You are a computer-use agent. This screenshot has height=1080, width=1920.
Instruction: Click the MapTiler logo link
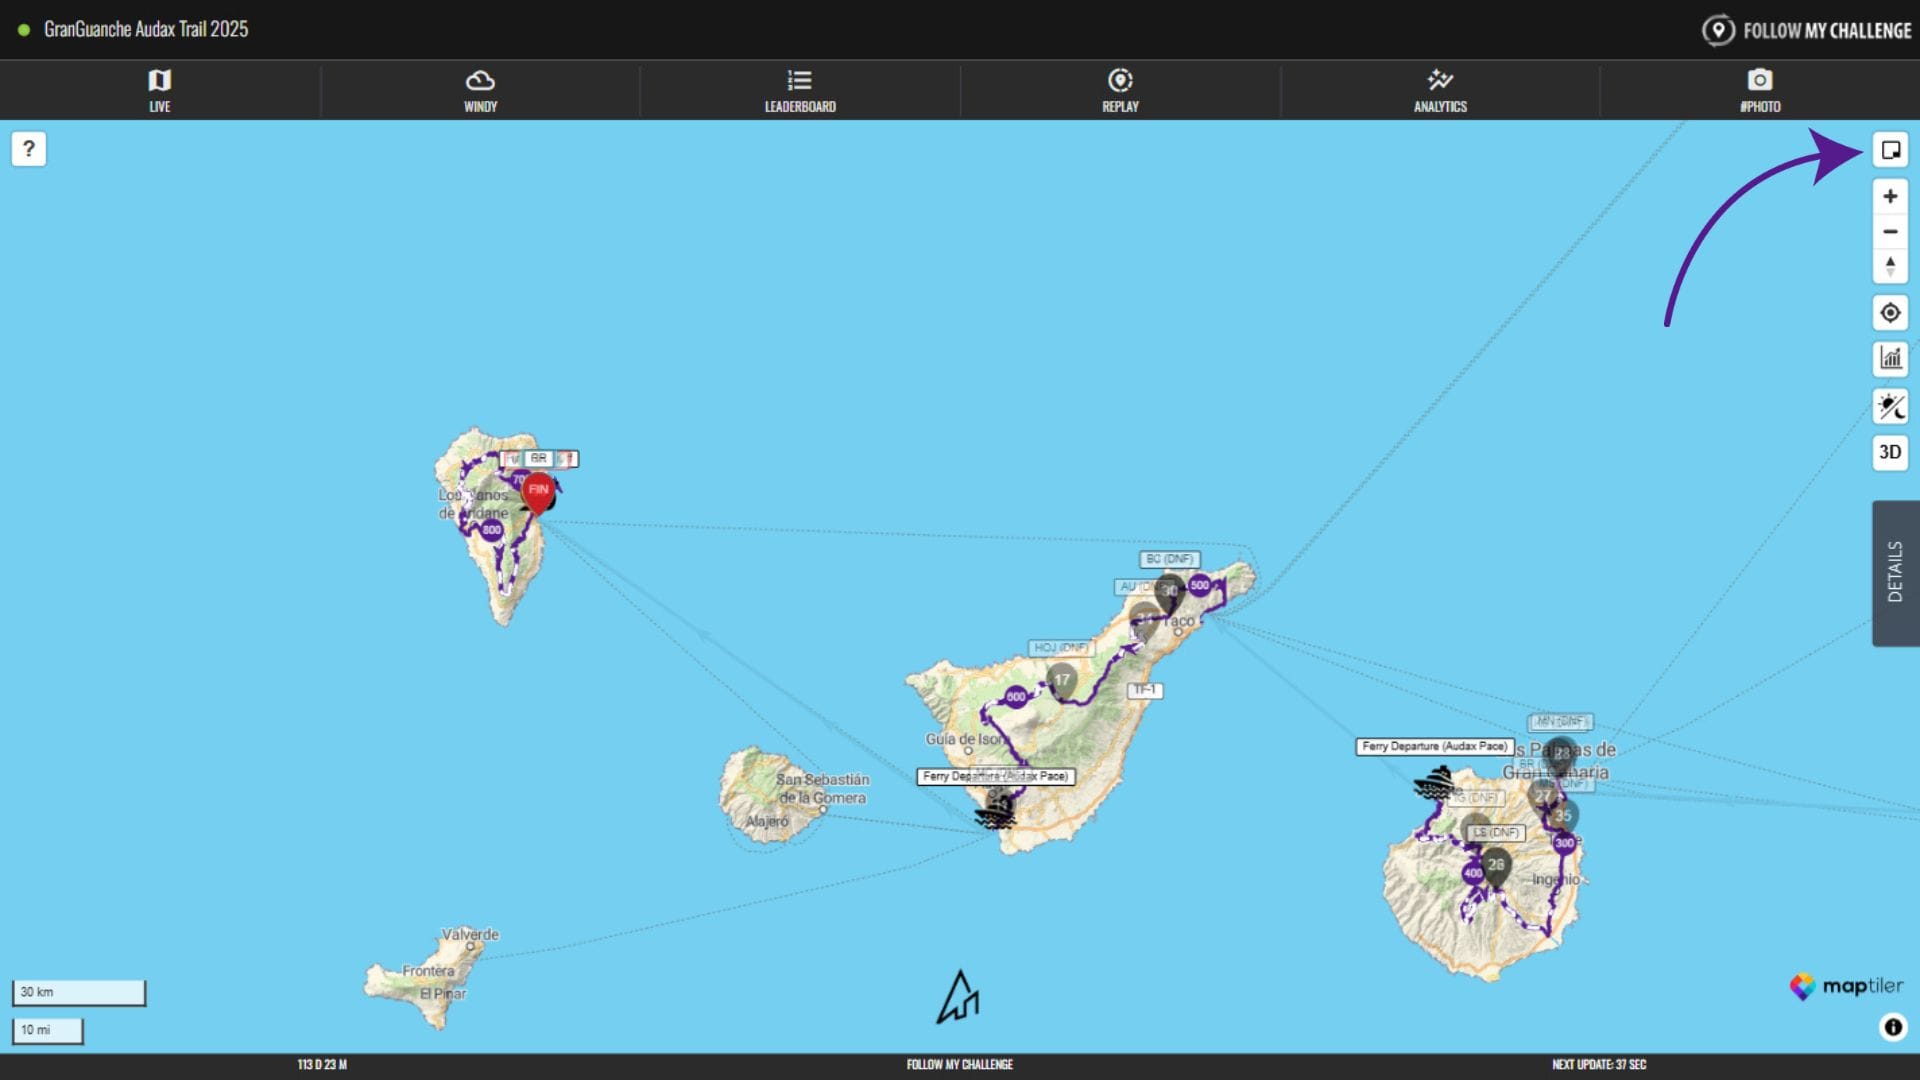pos(1846,986)
